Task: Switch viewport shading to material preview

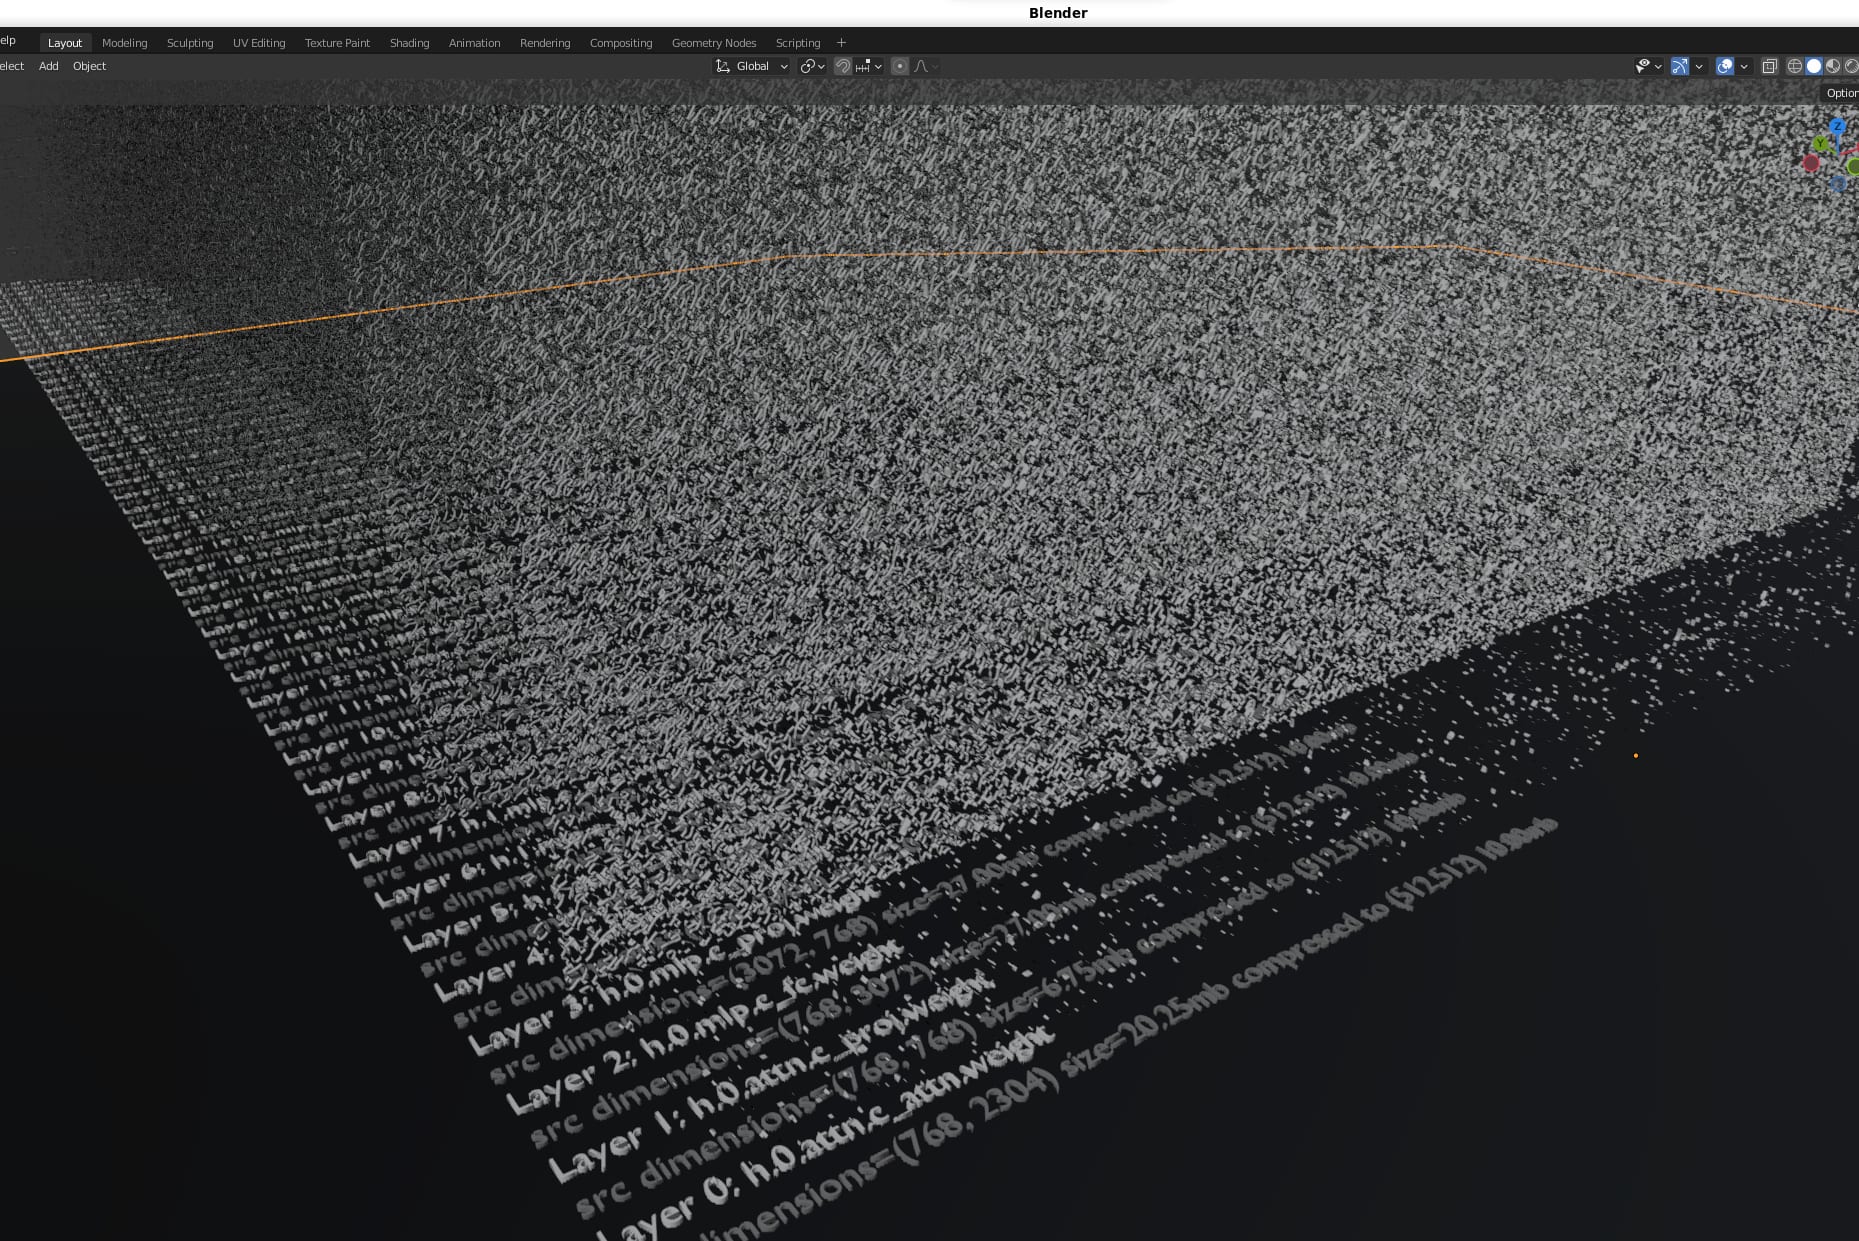Action: (1833, 66)
